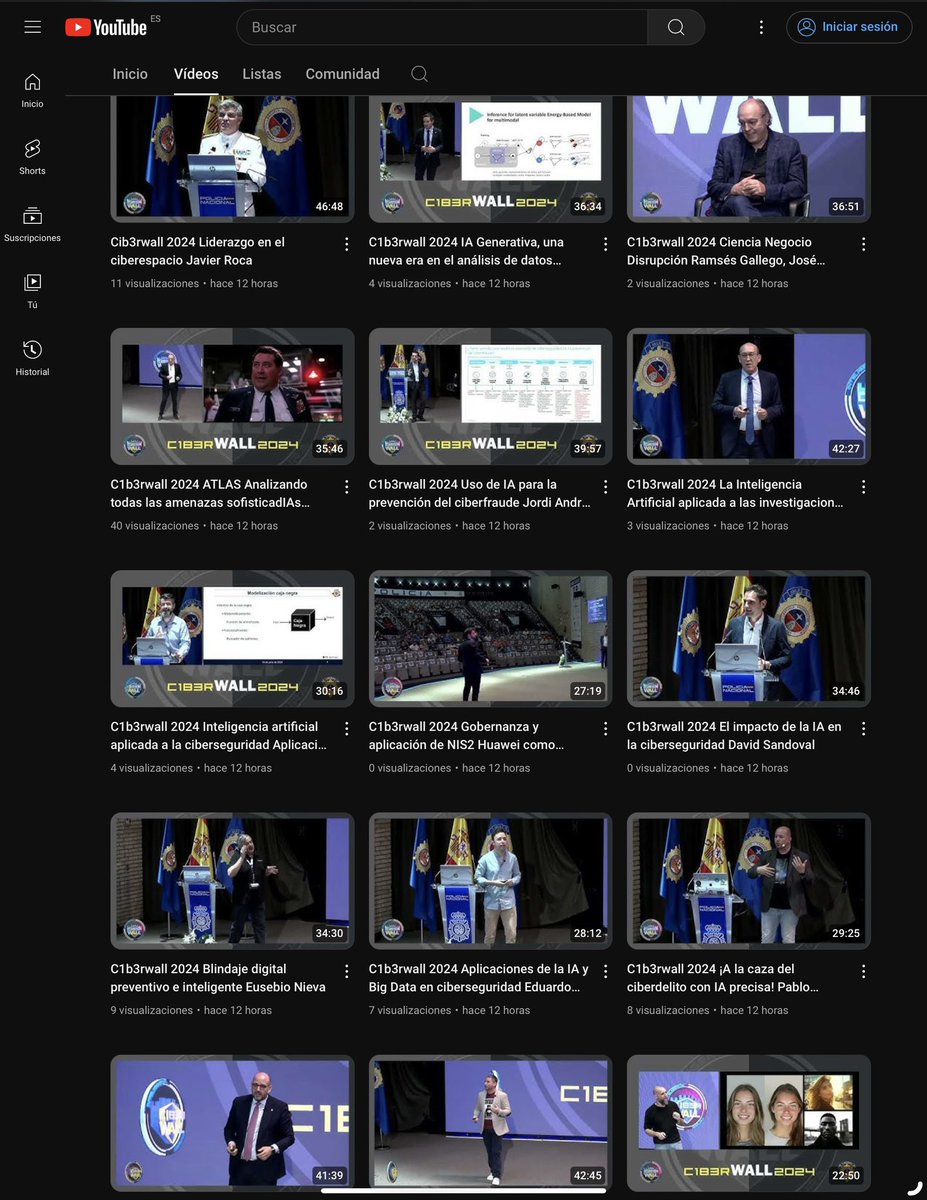Open options for Blindaje digital preventivo video
The image size is (927, 1200).
(347, 971)
